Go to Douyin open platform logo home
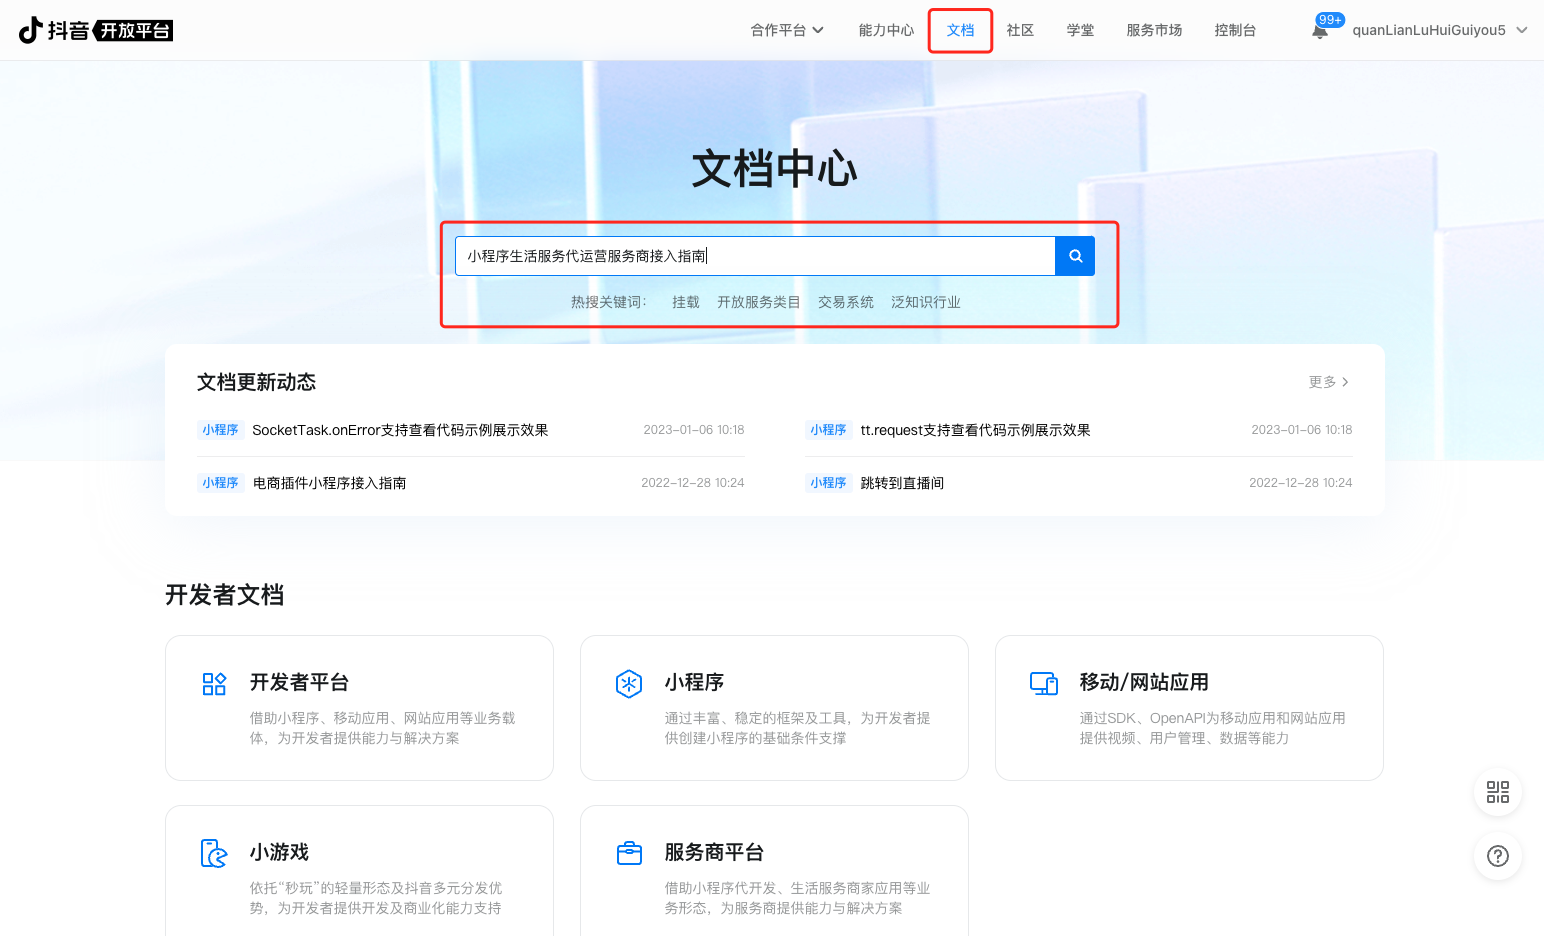Viewport: 1544px width, 936px height. (96, 30)
